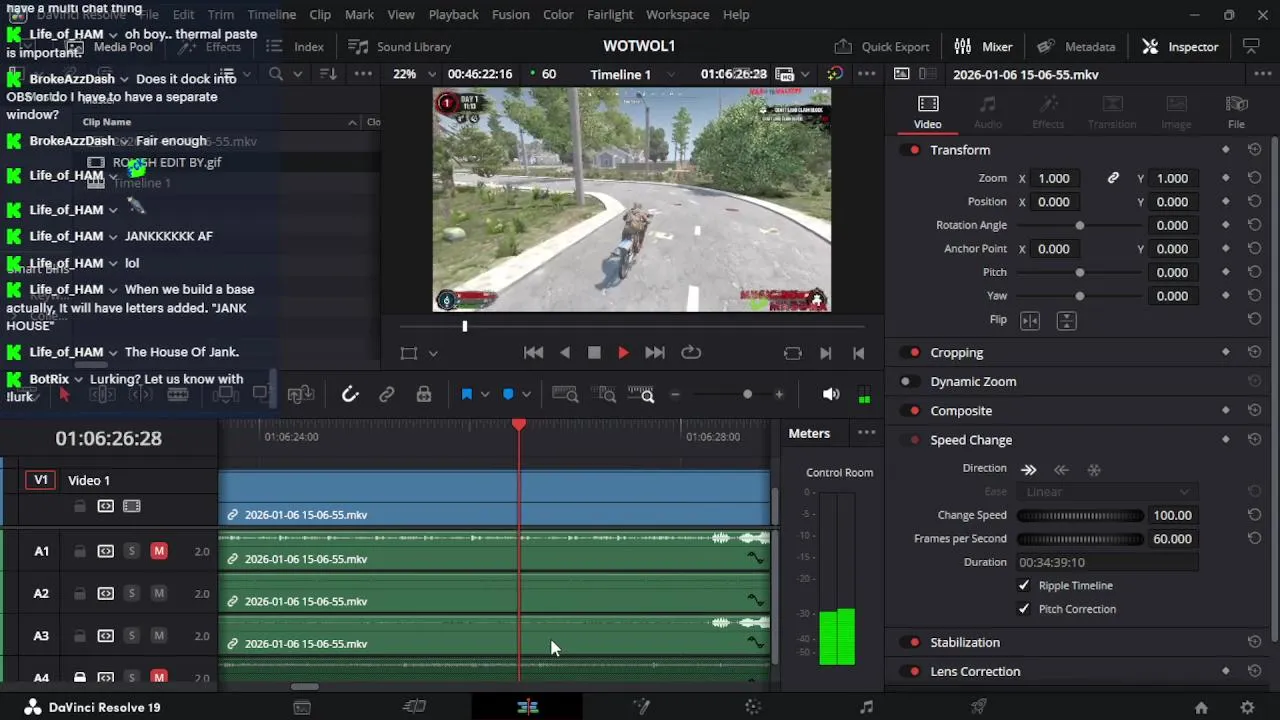Toggle bypass color grades in viewer
This screenshot has height=720, width=1280.
click(835, 74)
